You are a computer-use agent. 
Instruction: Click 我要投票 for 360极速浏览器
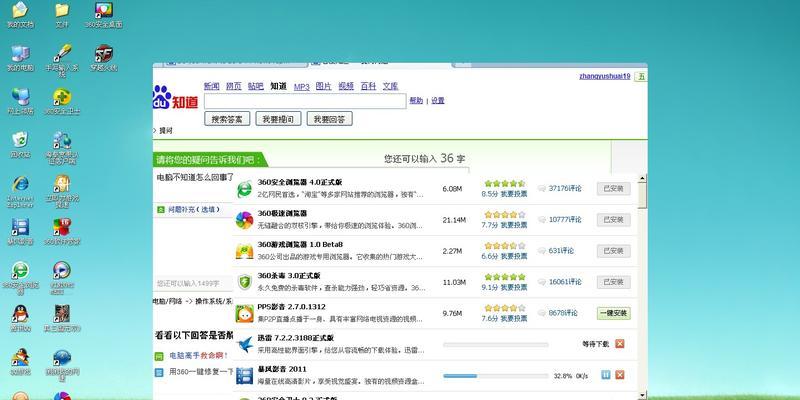point(514,225)
